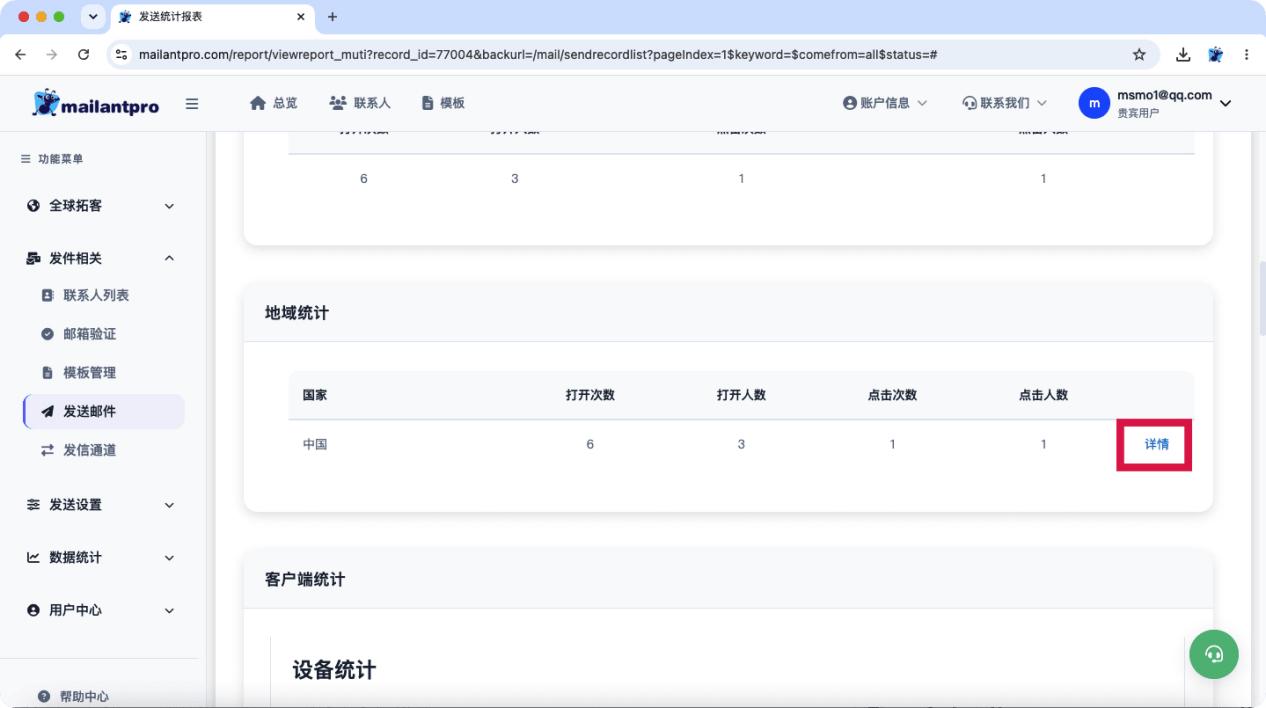Click 打开次数 header in 地域统计 table
This screenshot has height=708, width=1266.
pyautogui.click(x=590, y=395)
